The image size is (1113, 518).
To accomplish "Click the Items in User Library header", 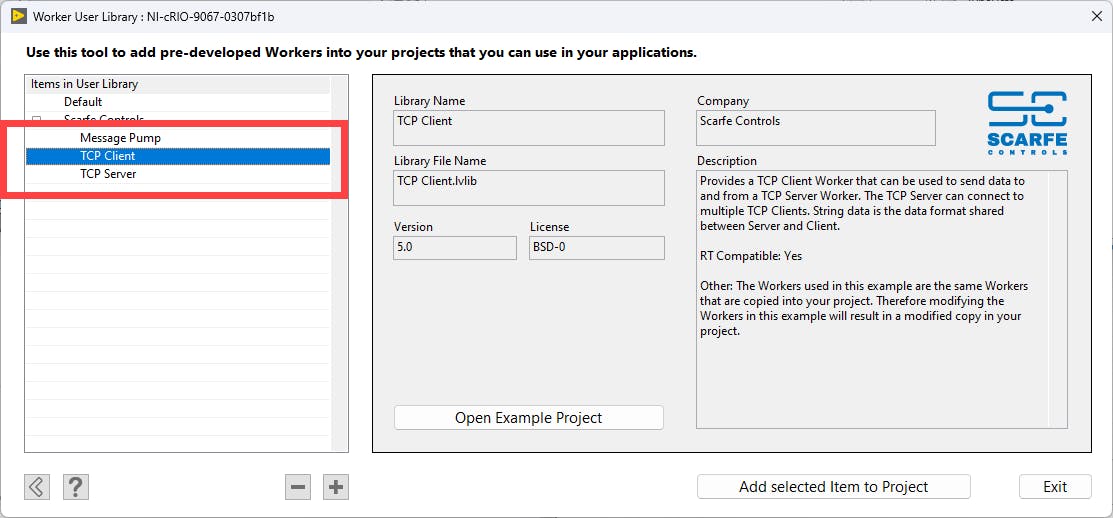I will coord(178,84).
